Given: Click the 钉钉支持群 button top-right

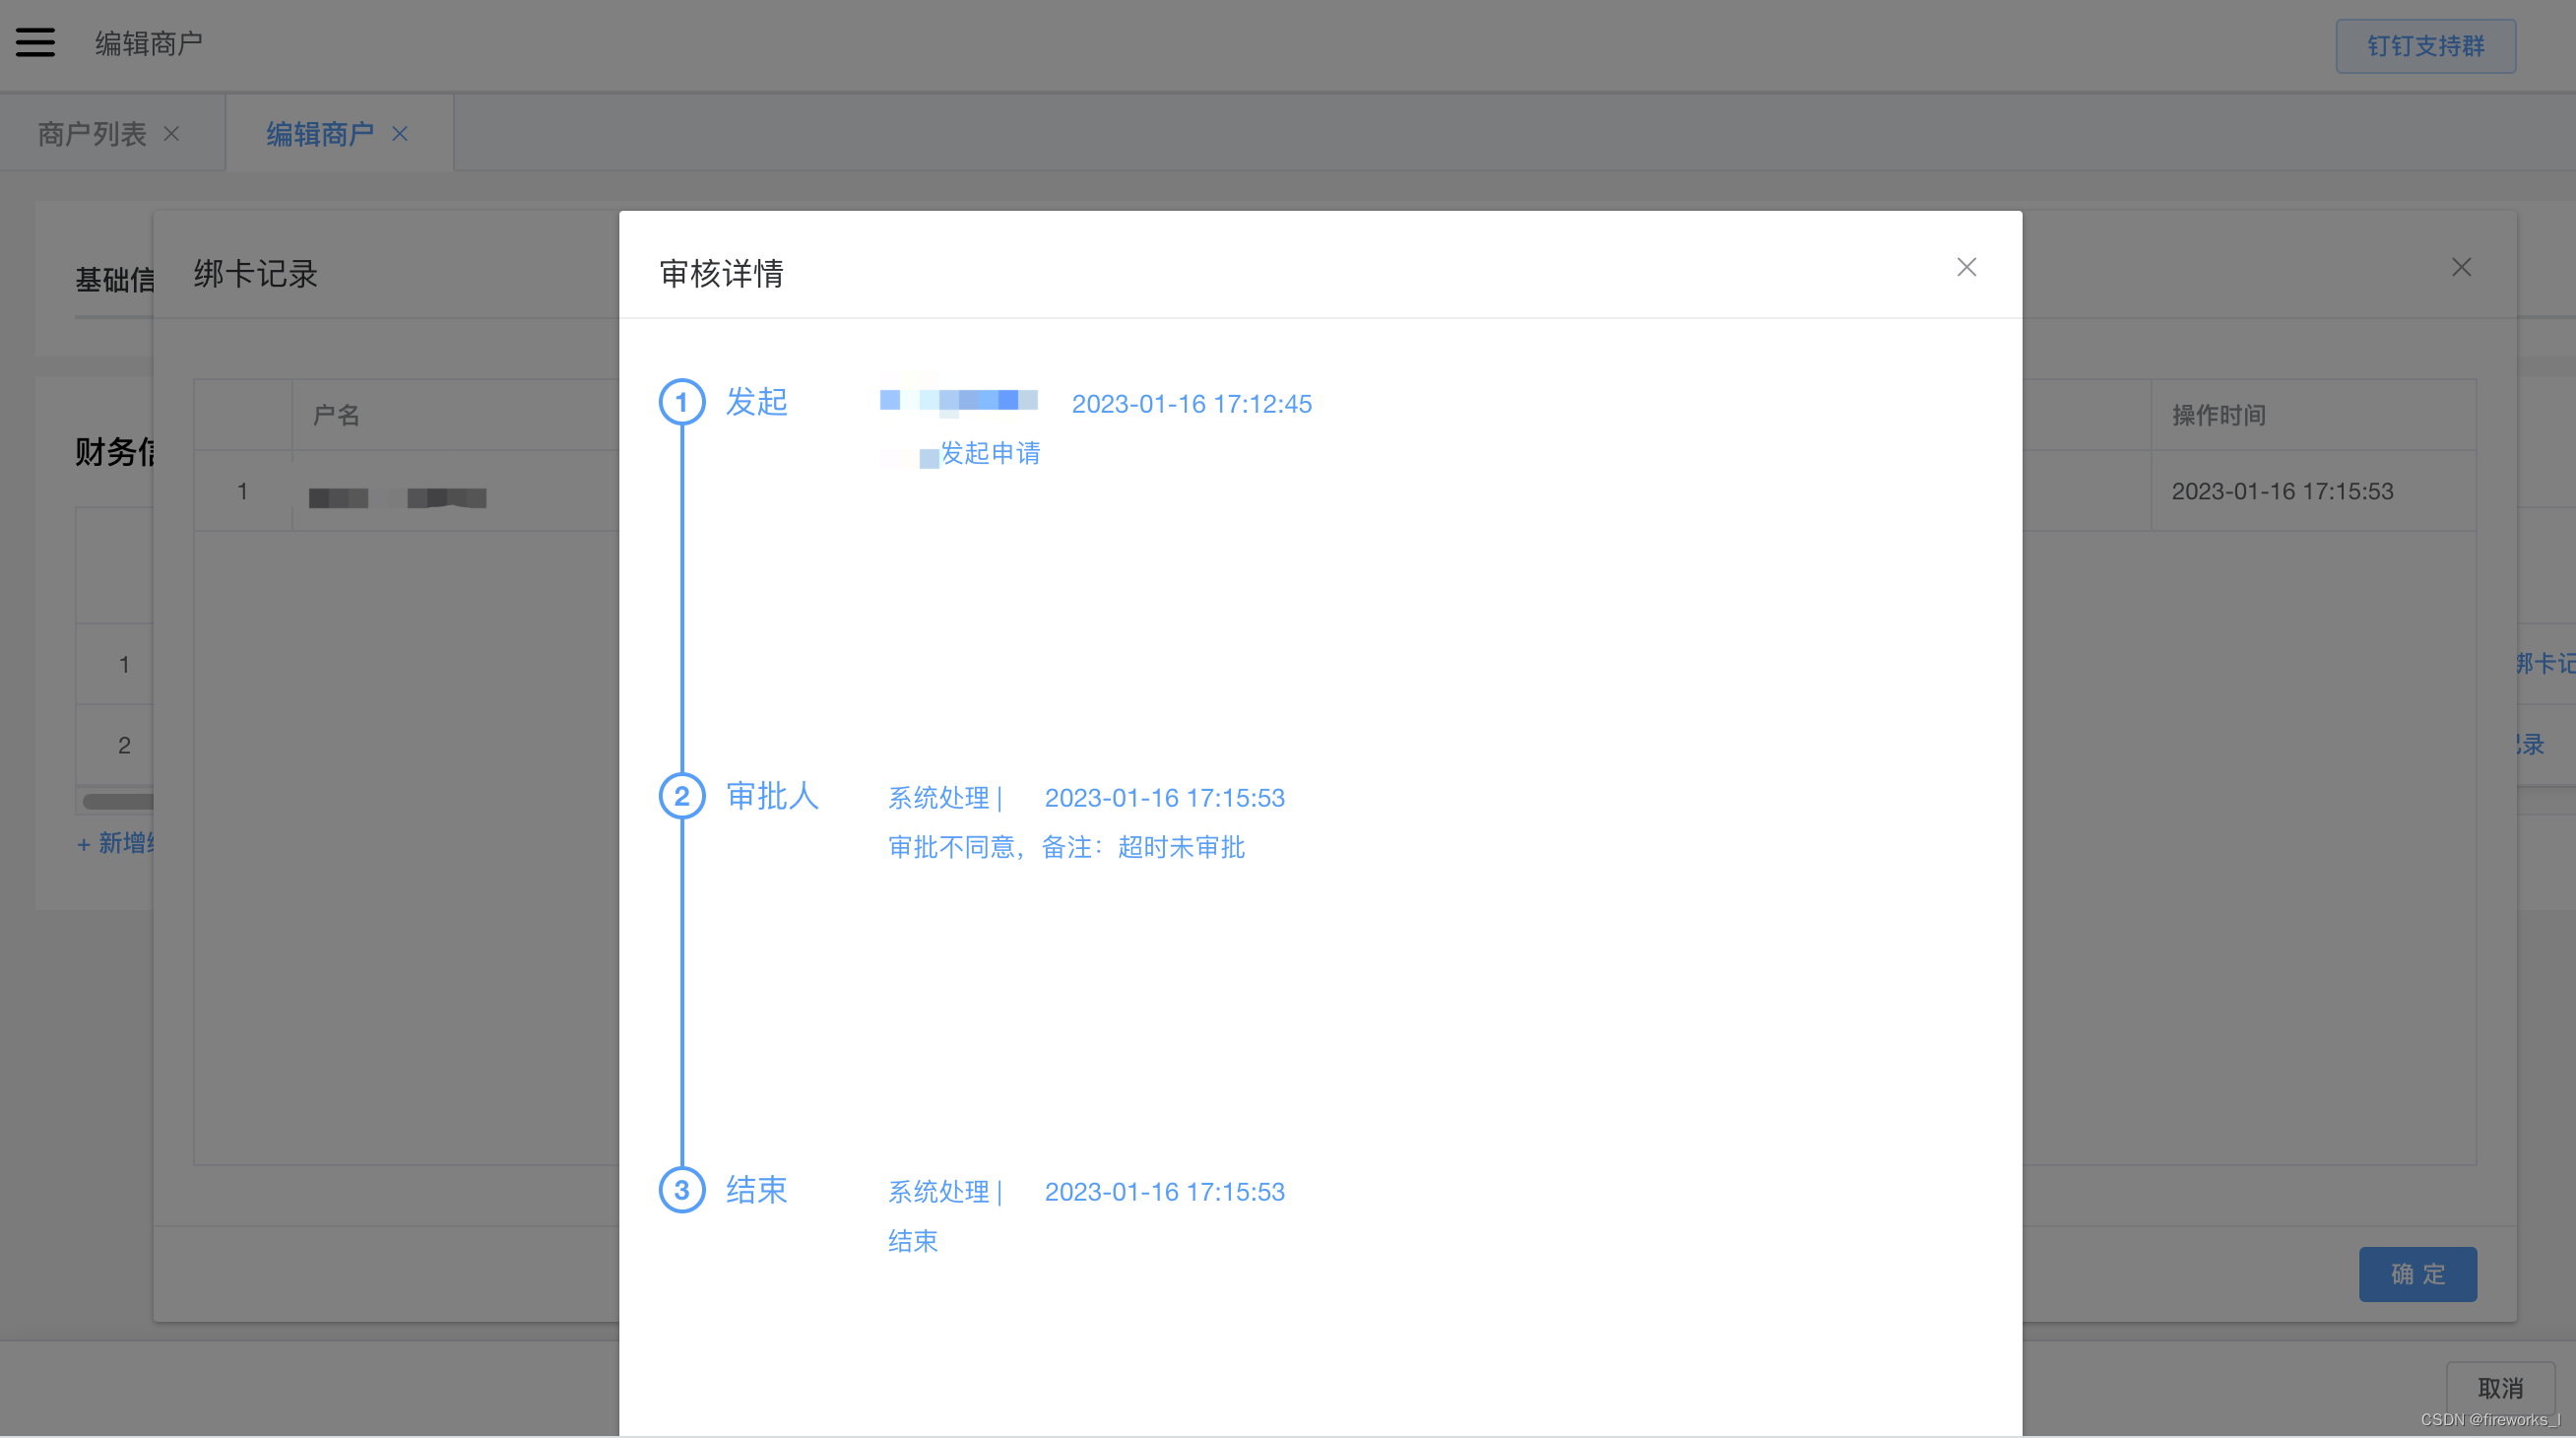Looking at the screenshot, I should click(x=2425, y=44).
